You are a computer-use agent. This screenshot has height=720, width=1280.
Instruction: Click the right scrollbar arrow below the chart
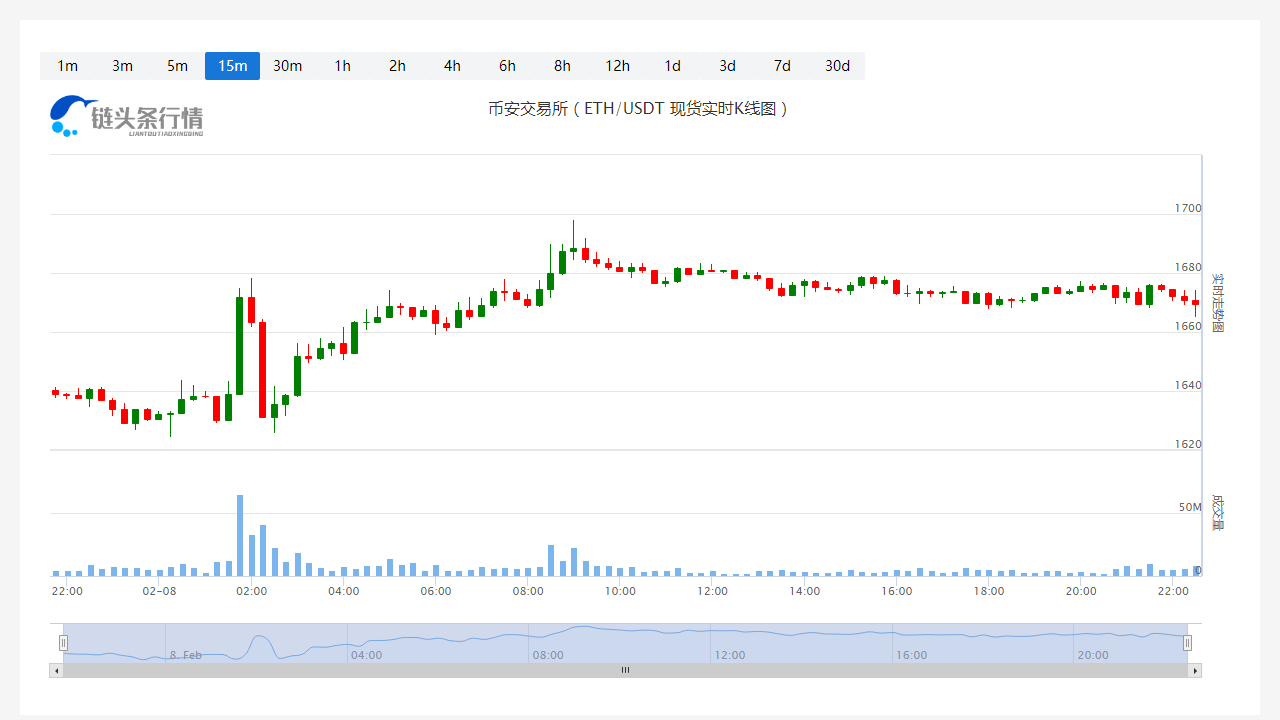(x=1194, y=671)
